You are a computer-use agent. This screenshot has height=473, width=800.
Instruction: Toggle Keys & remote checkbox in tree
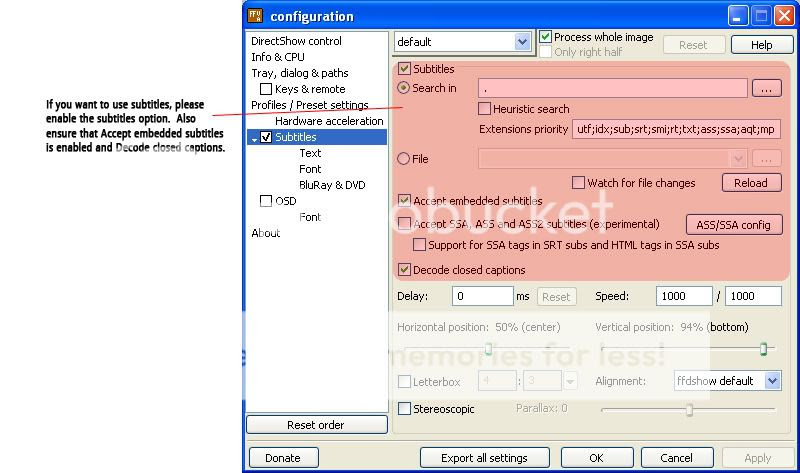tap(266, 89)
